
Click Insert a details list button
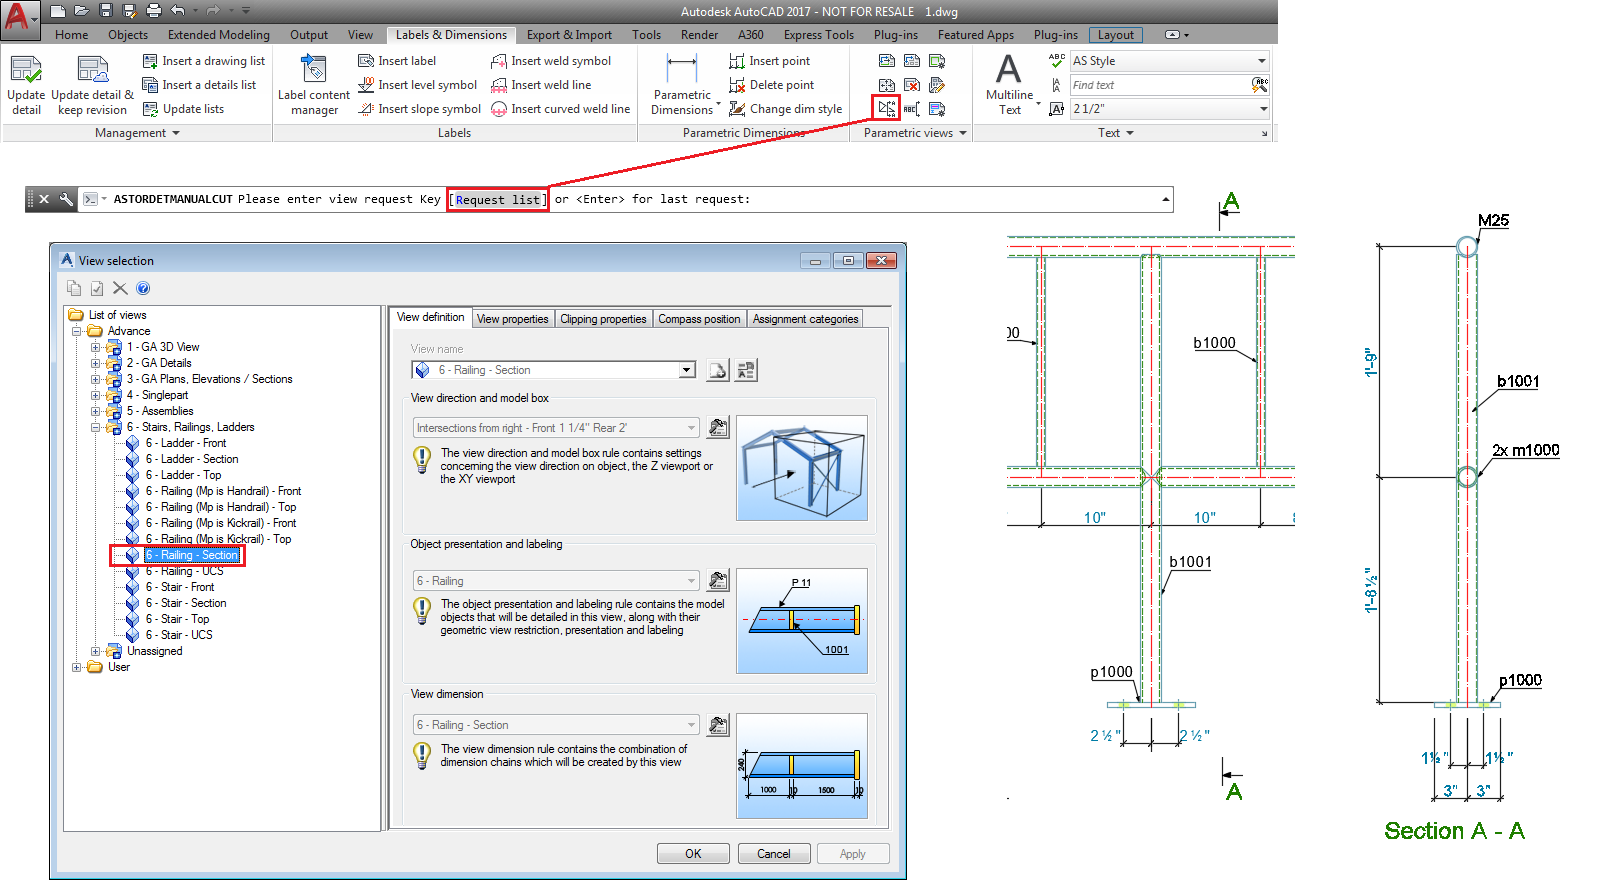(x=199, y=85)
